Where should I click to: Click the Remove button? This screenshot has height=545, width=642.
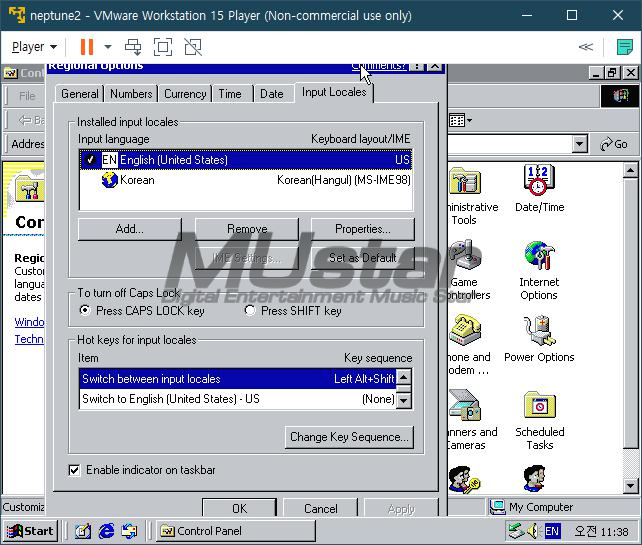point(247,229)
